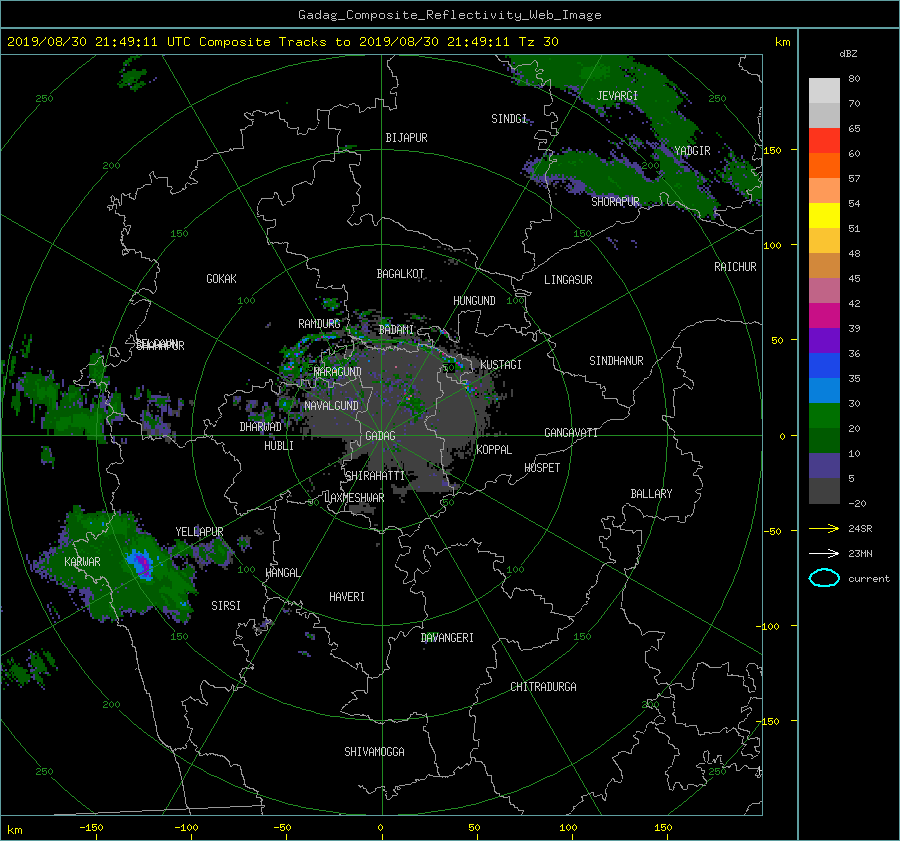900x841 pixels.
Task: Select the green 30 dBZ color swatch
Action: (824, 415)
